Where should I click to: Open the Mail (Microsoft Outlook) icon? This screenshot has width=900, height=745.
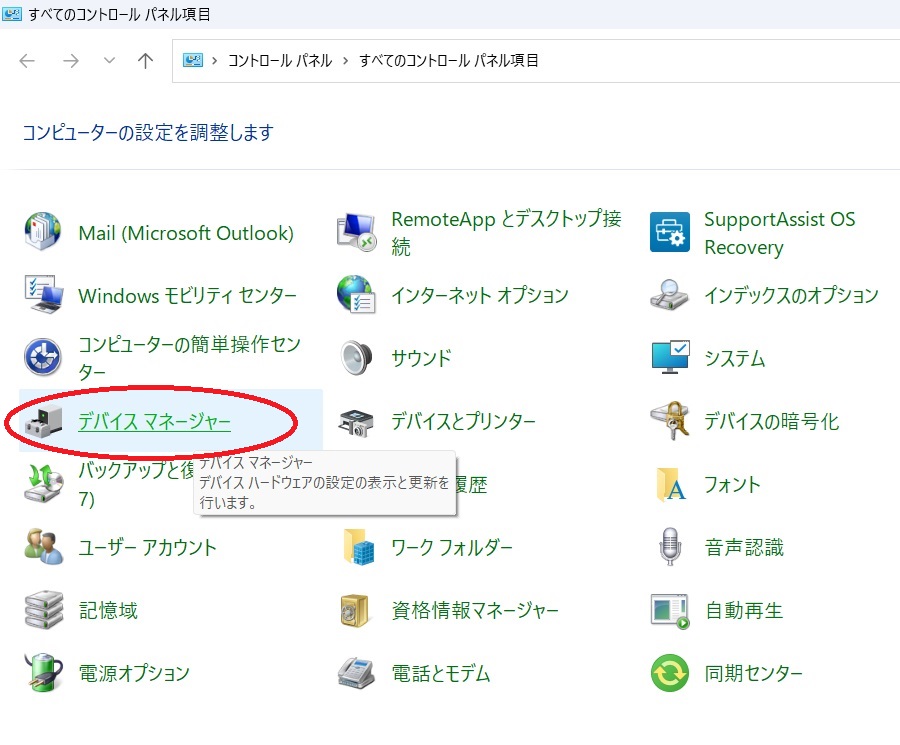point(43,232)
